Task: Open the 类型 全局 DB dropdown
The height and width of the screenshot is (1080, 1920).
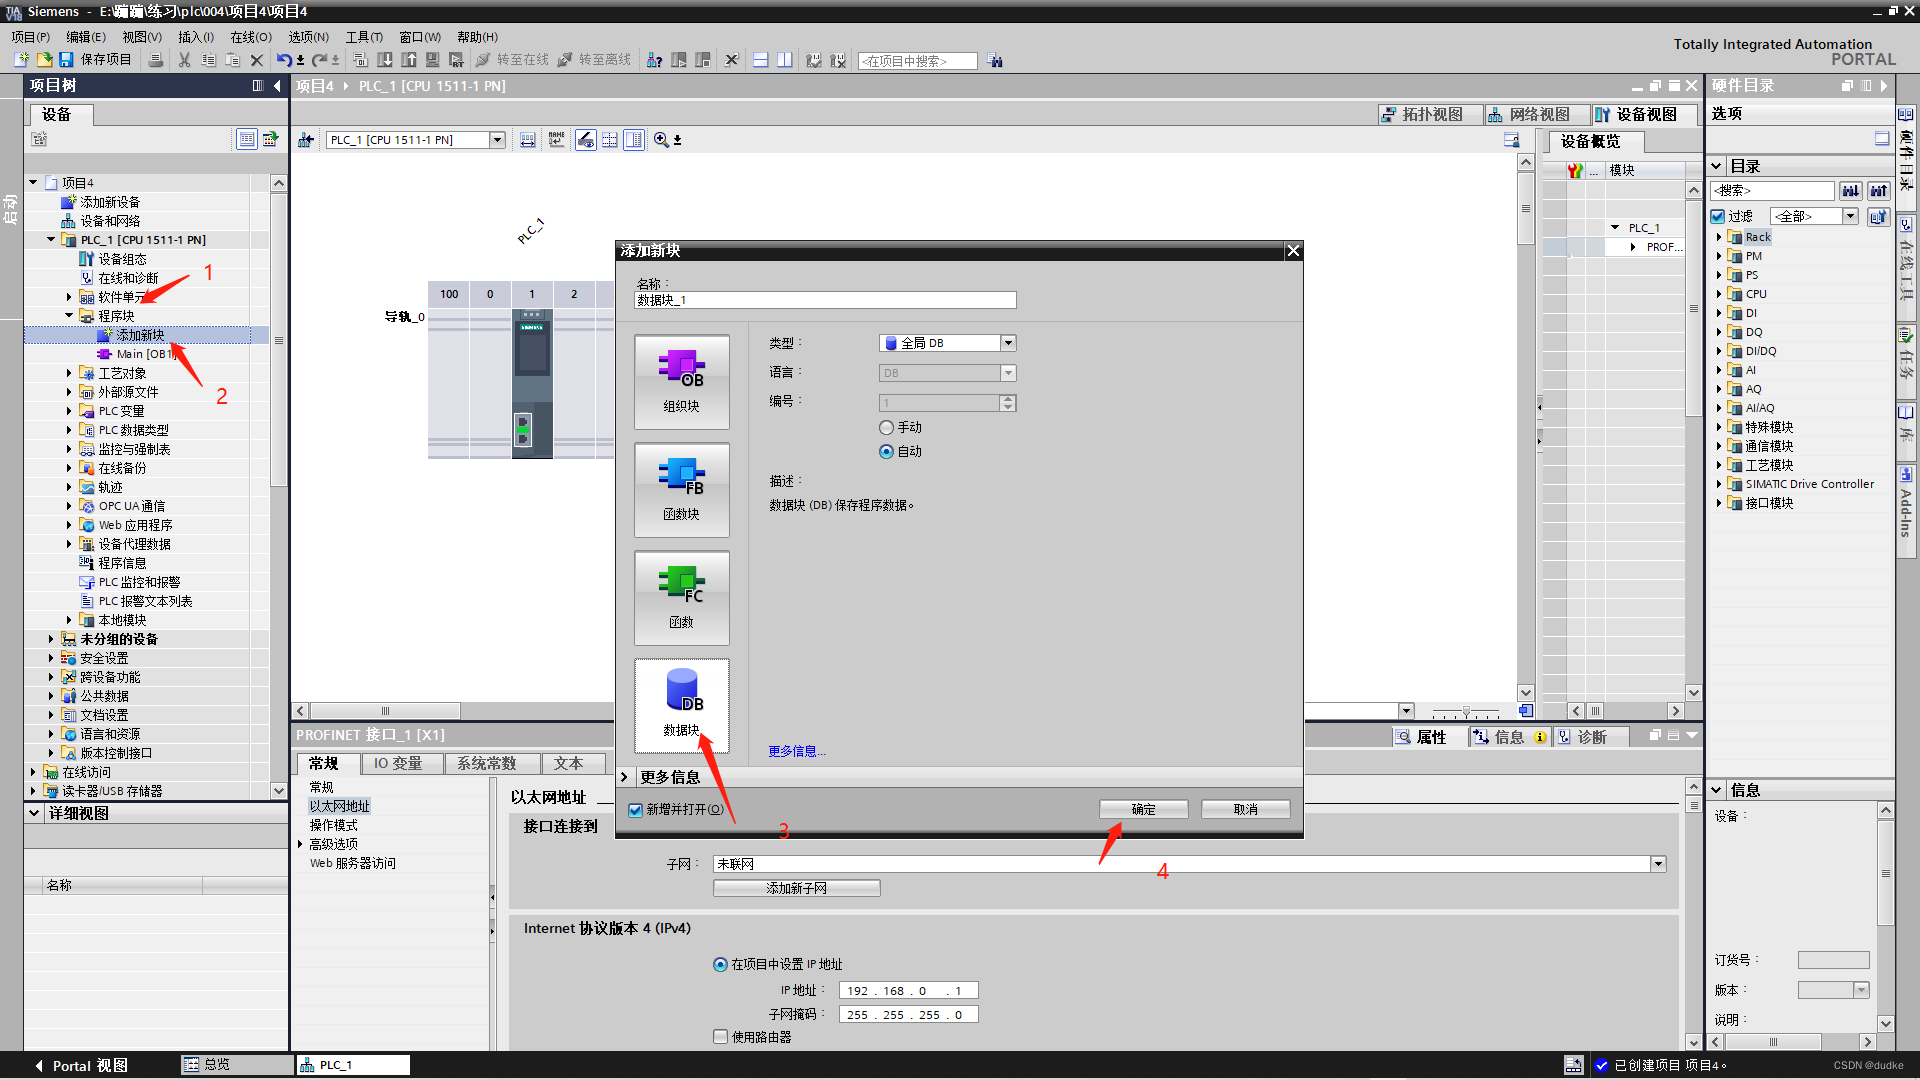Action: coord(1008,343)
